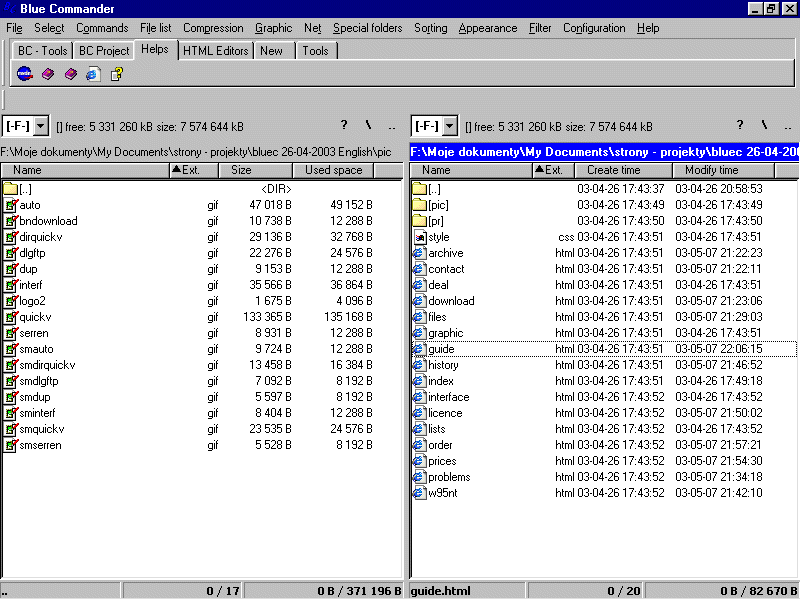Click the style css file icon
Screen dimensions: 800x600
click(419, 237)
